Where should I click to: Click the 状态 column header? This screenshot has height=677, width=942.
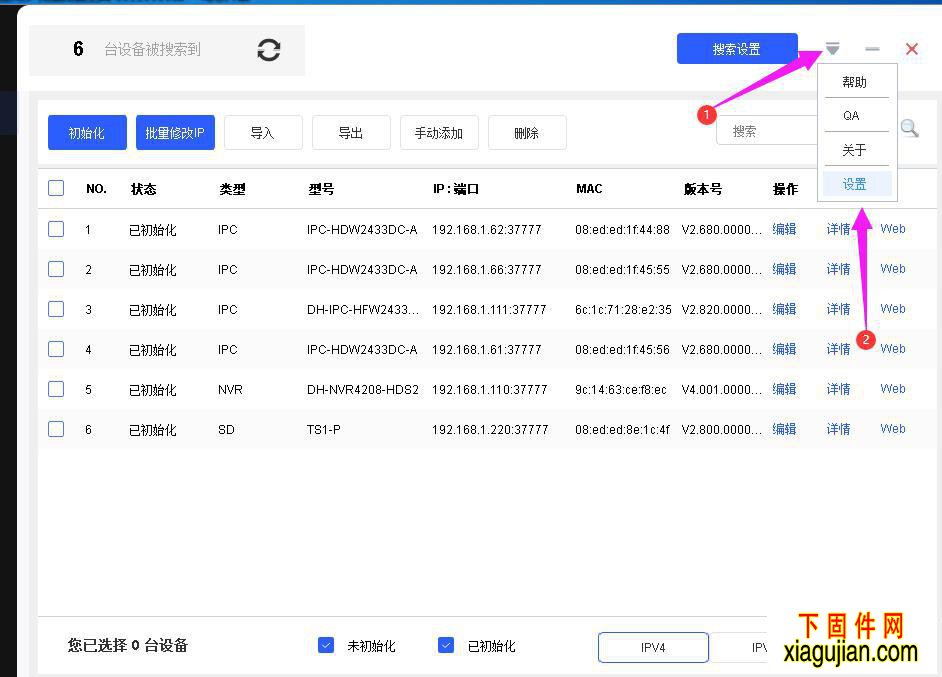click(x=144, y=189)
